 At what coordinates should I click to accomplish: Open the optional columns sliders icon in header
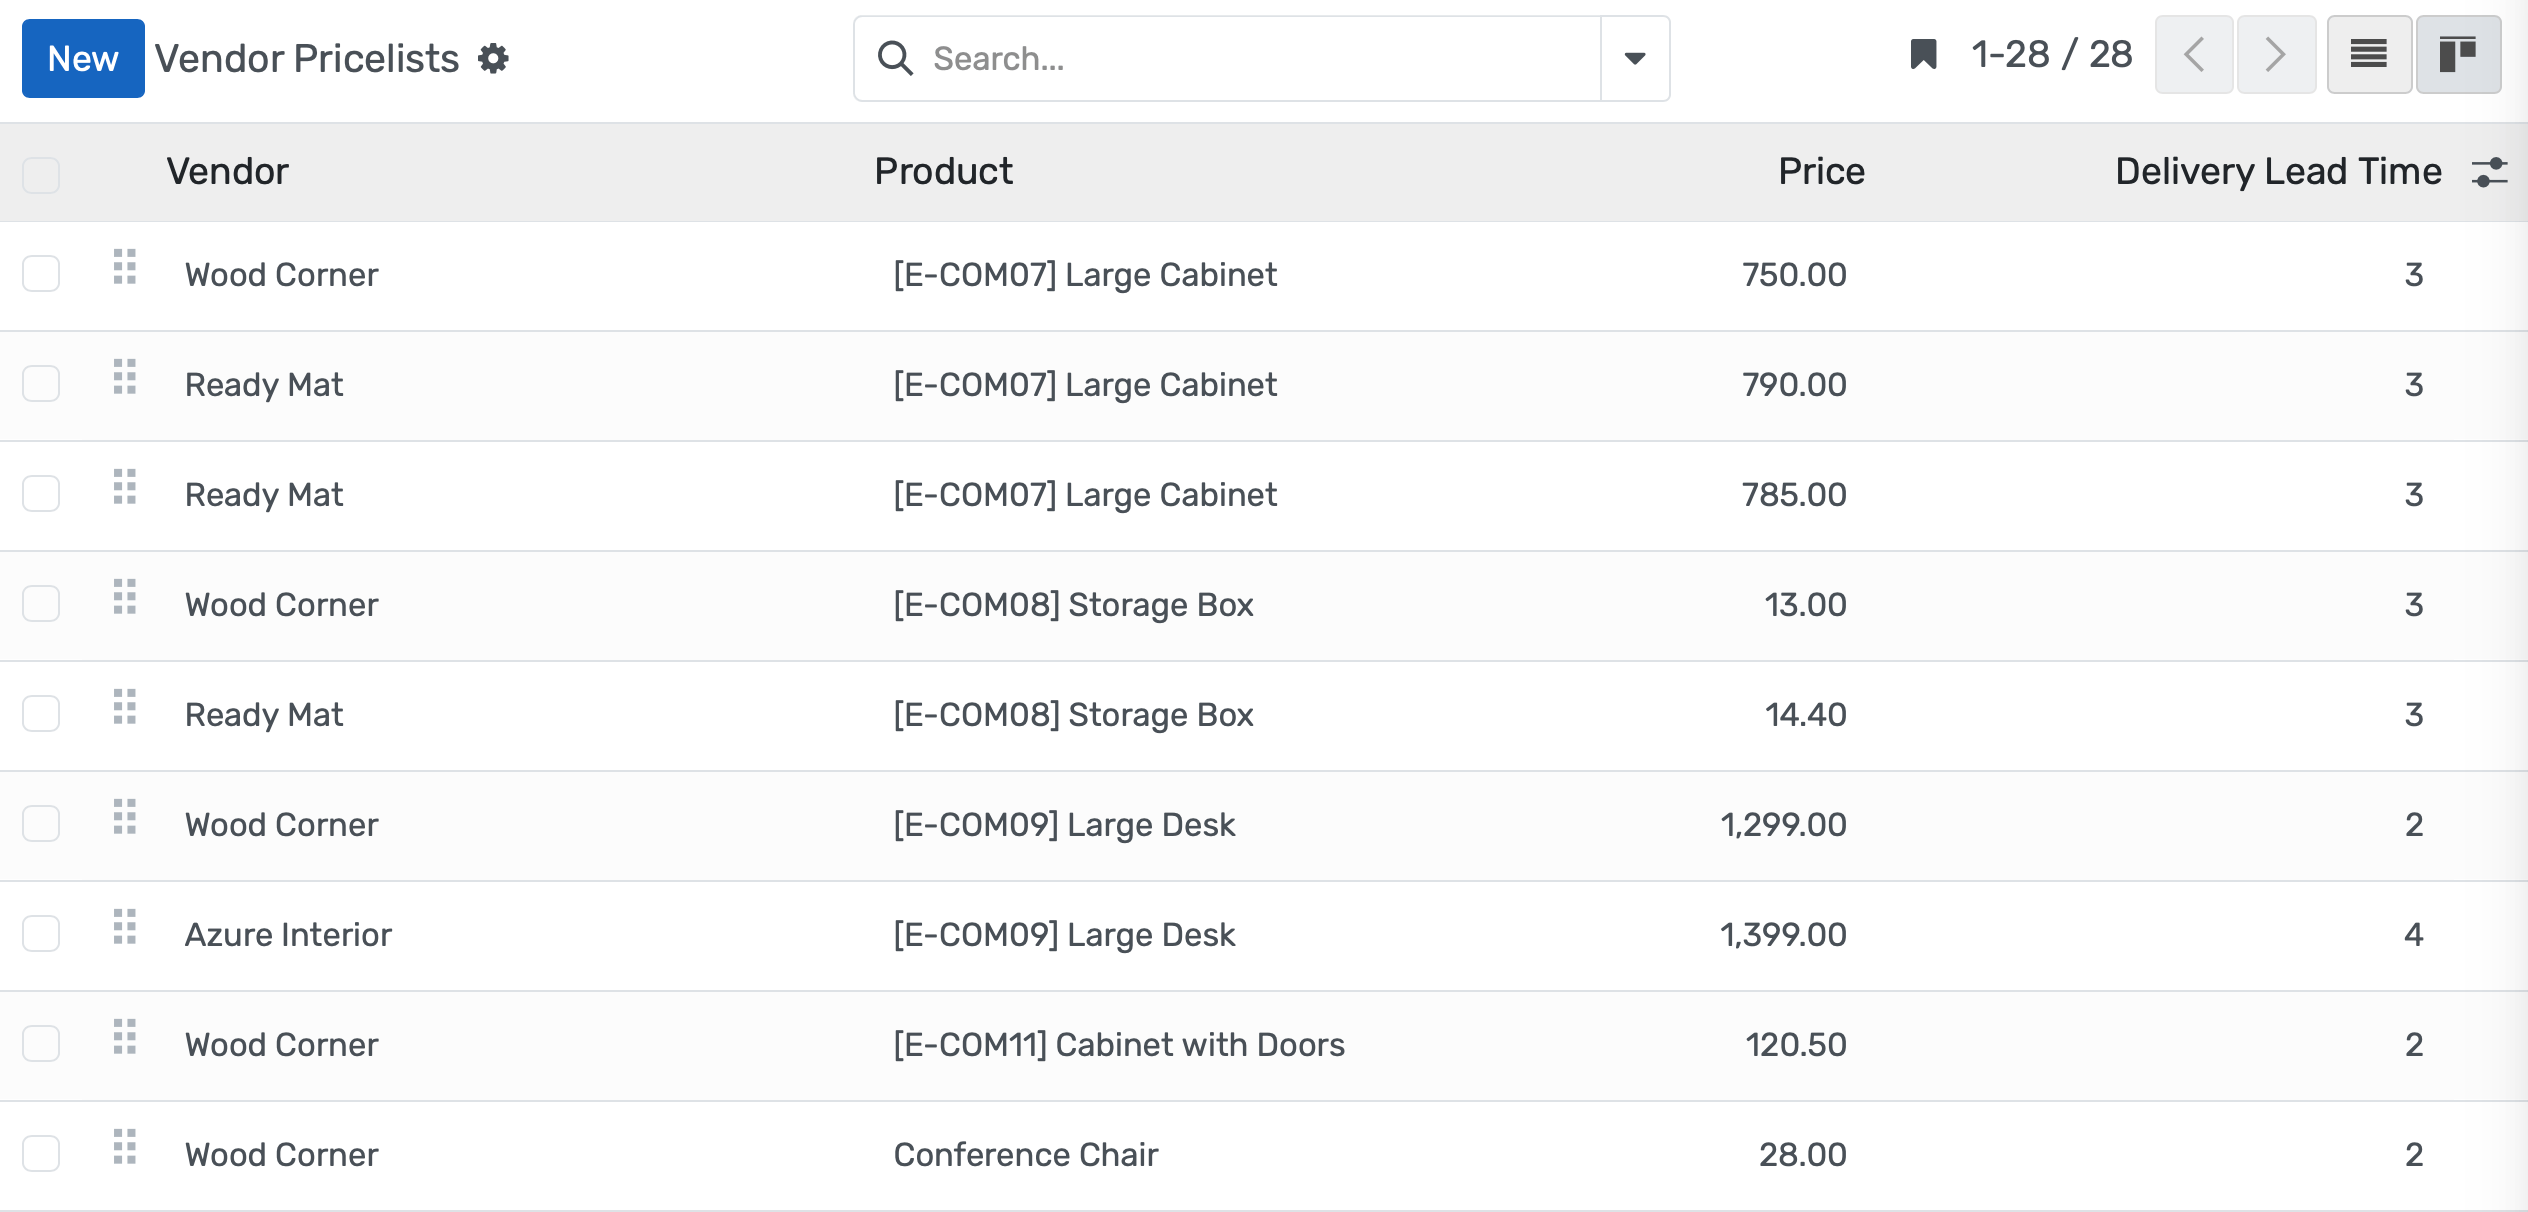(x=2490, y=171)
